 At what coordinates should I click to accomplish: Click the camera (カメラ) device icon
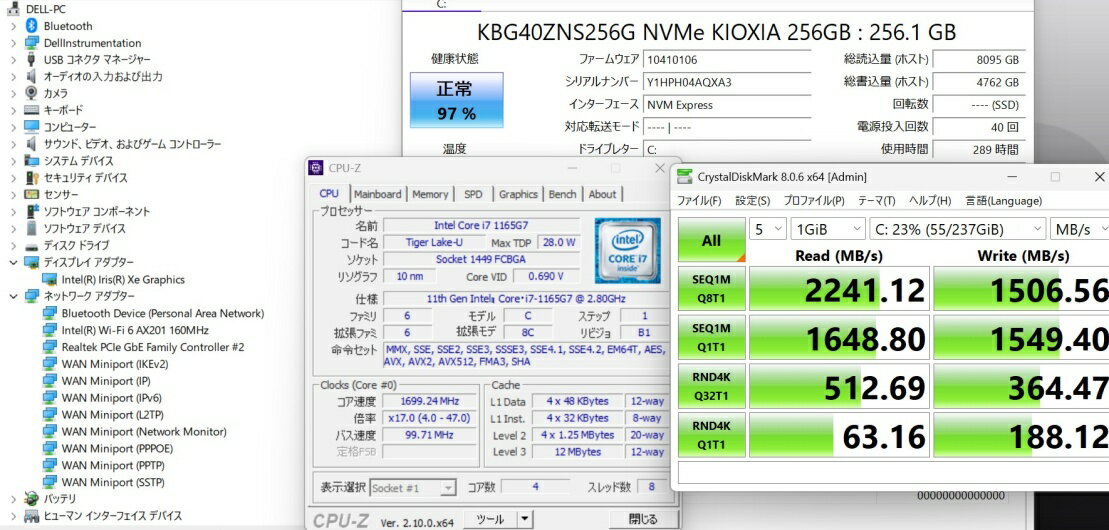pos(32,93)
